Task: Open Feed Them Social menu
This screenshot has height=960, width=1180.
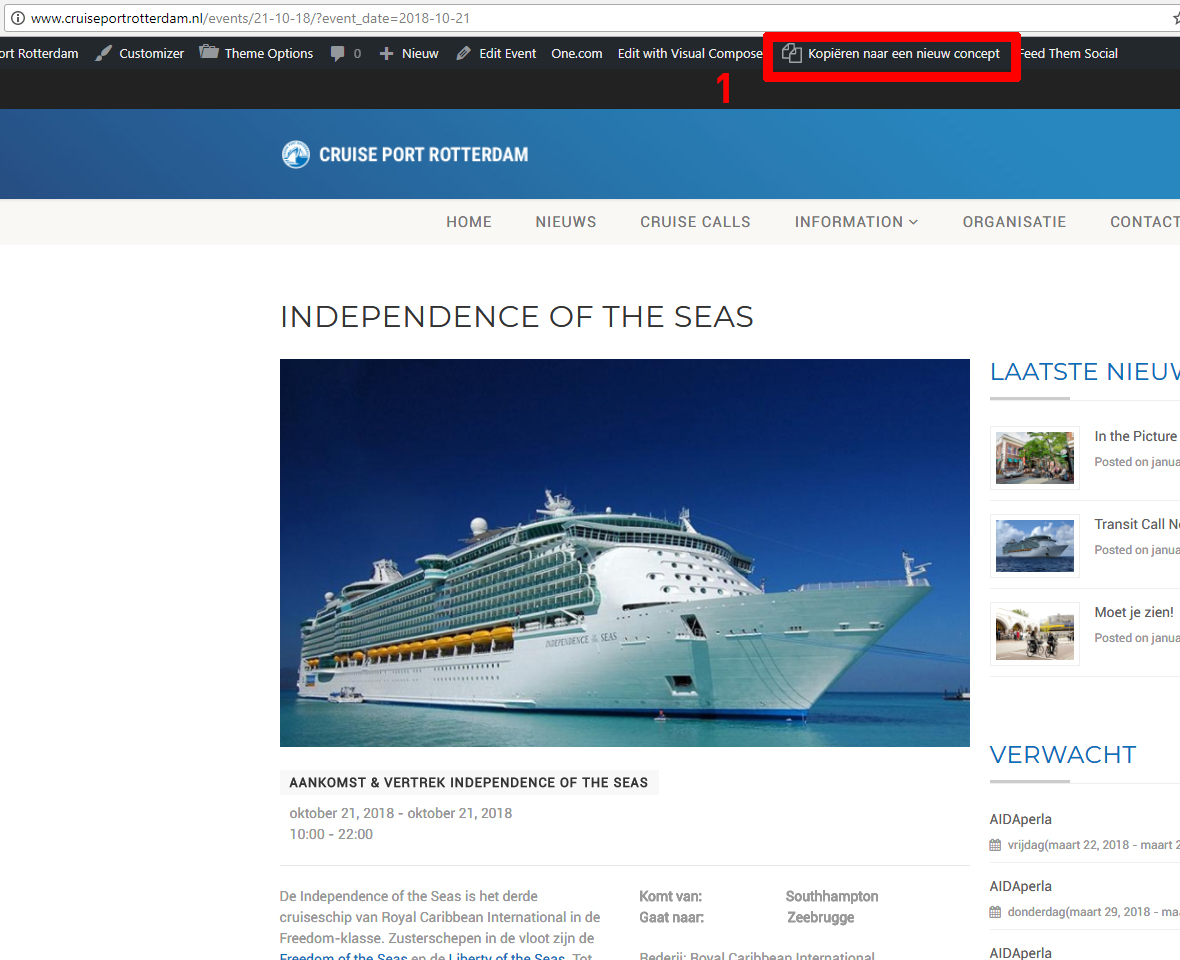Action: pyautogui.click(x=1069, y=53)
